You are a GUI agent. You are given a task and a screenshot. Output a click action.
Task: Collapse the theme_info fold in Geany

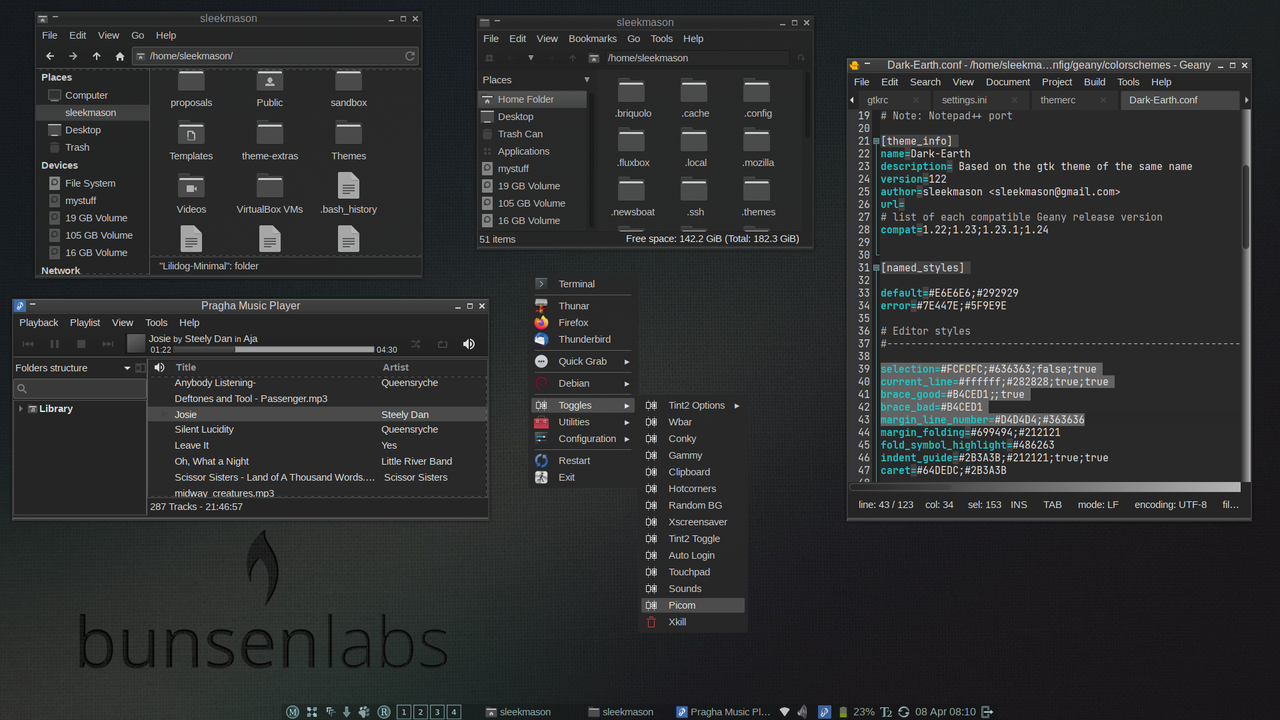tap(876, 141)
